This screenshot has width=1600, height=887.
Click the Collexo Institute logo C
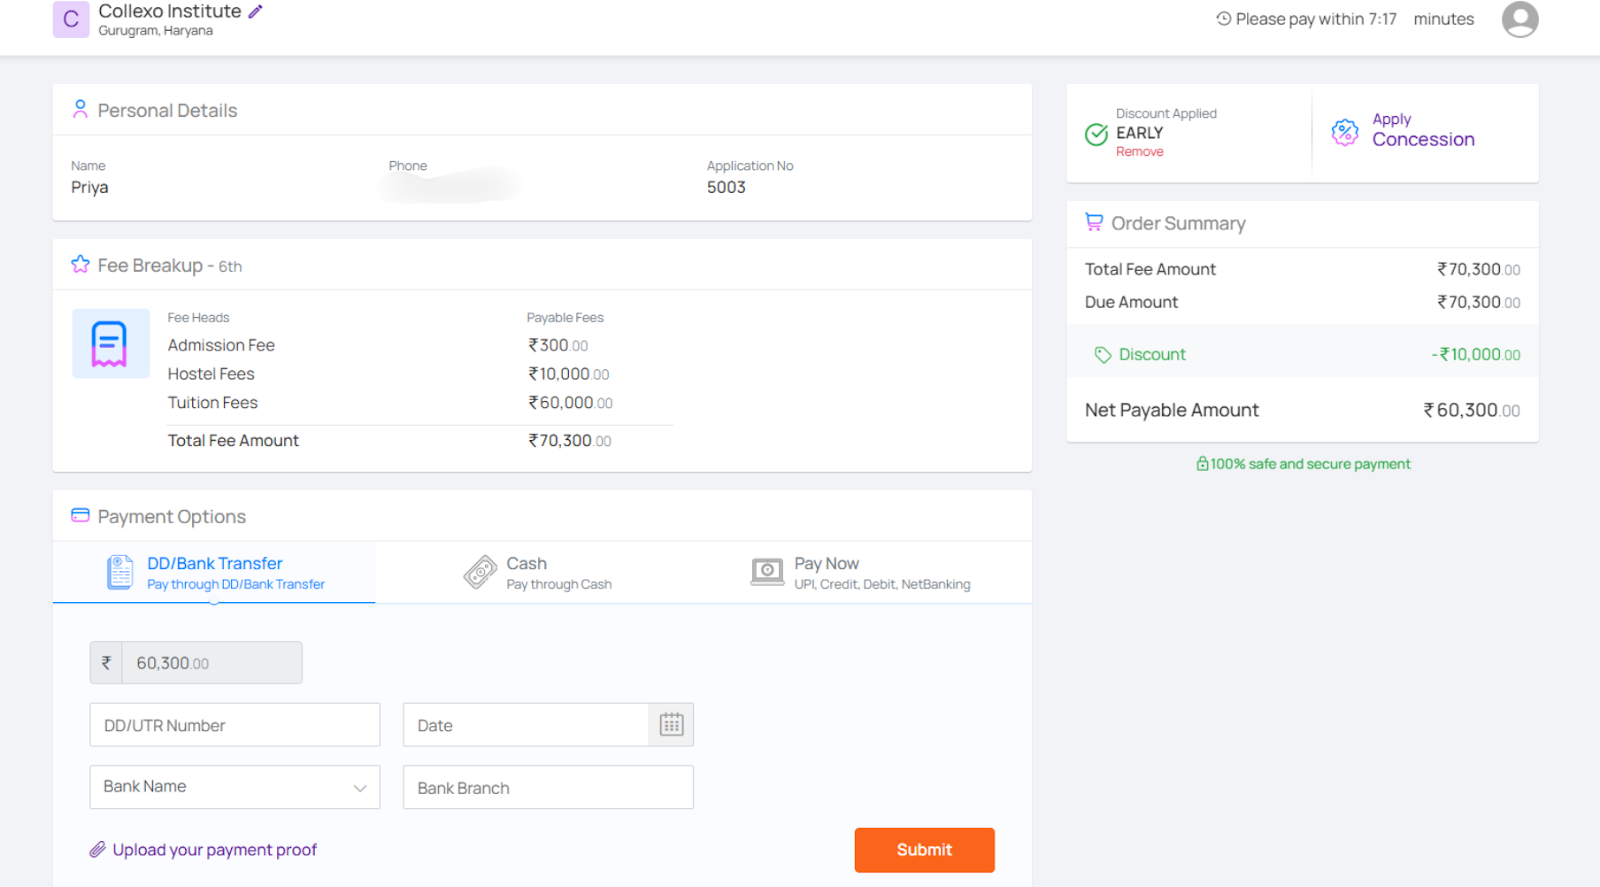tap(71, 19)
